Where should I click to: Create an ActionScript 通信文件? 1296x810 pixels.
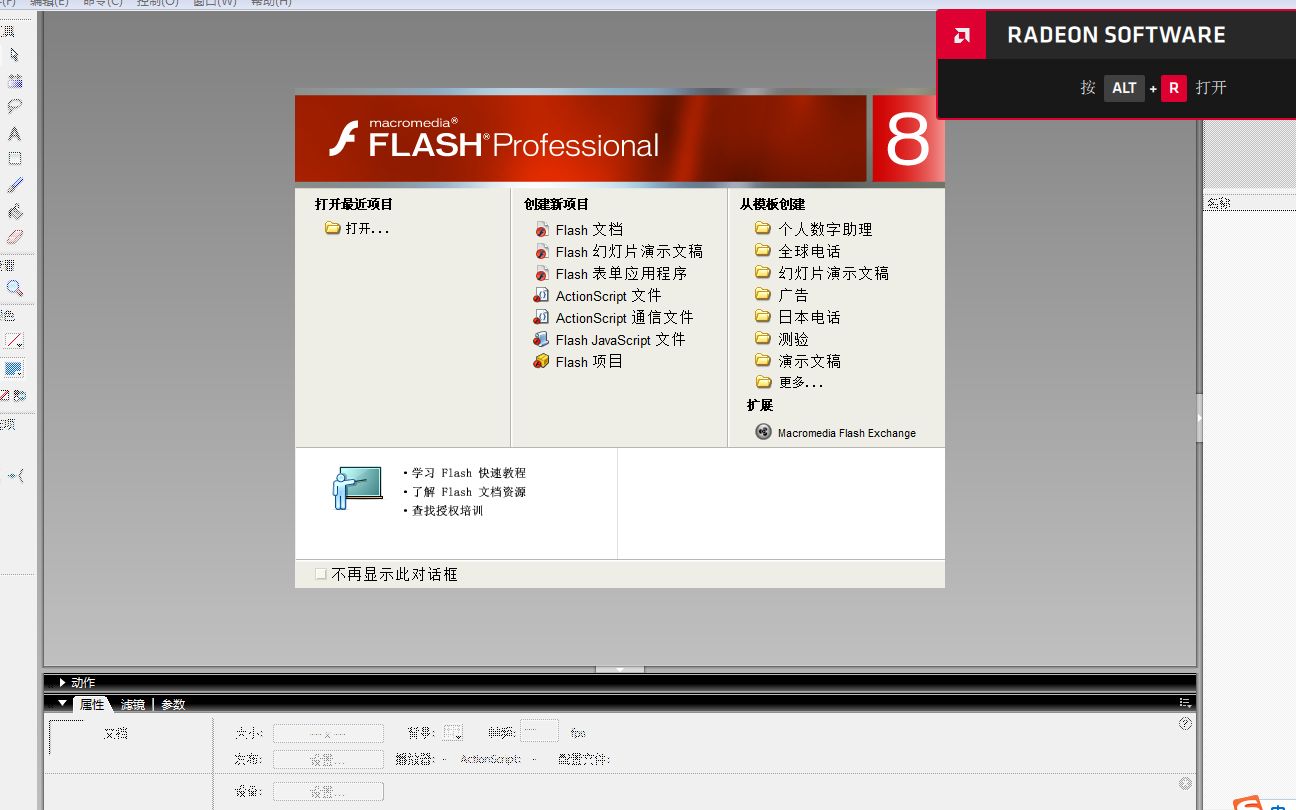pos(624,317)
